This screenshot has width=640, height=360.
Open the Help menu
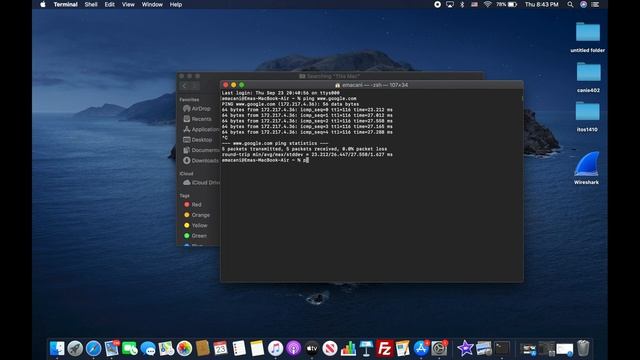(x=176, y=4)
